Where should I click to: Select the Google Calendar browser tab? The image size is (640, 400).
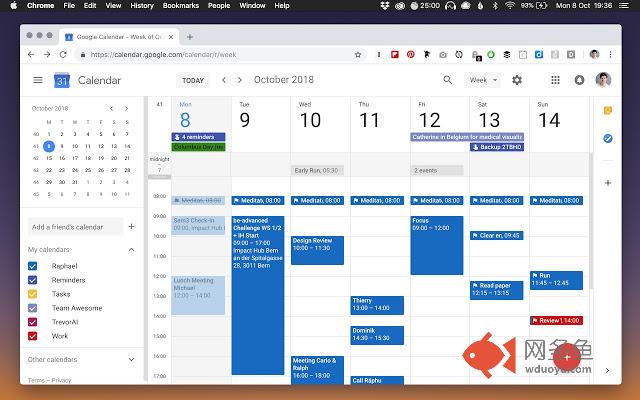[119, 37]
